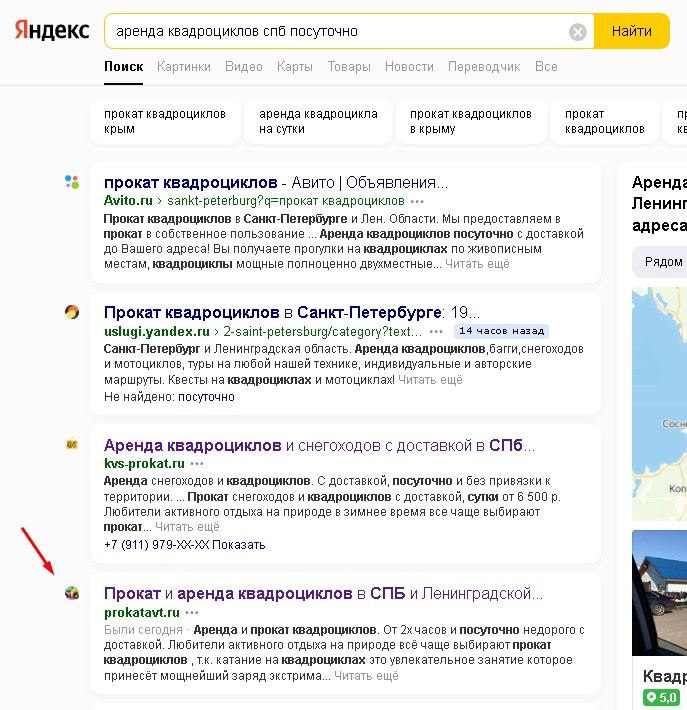Choose suggestion 'прокат квадроциклов крым'

click(165, 121)
